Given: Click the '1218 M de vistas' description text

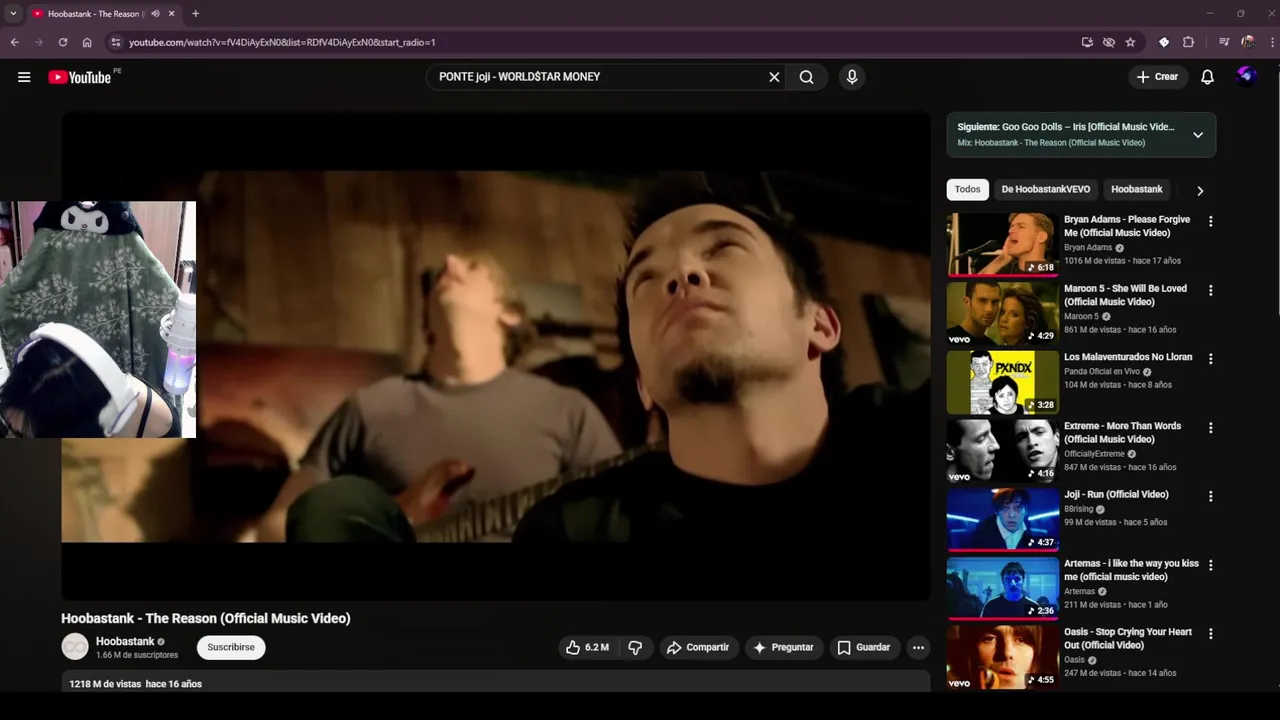Looking at the screenshot, I should tap(105, 684).
